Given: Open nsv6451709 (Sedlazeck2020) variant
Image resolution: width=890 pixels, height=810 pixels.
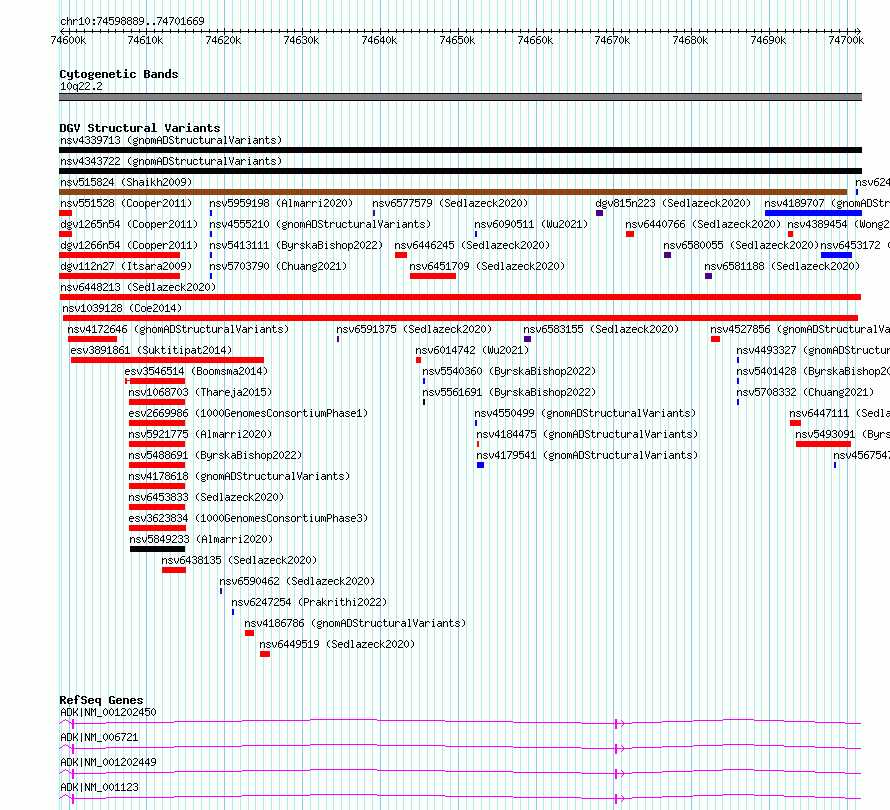Looking at the screenshot, I should tap(488, 266).
